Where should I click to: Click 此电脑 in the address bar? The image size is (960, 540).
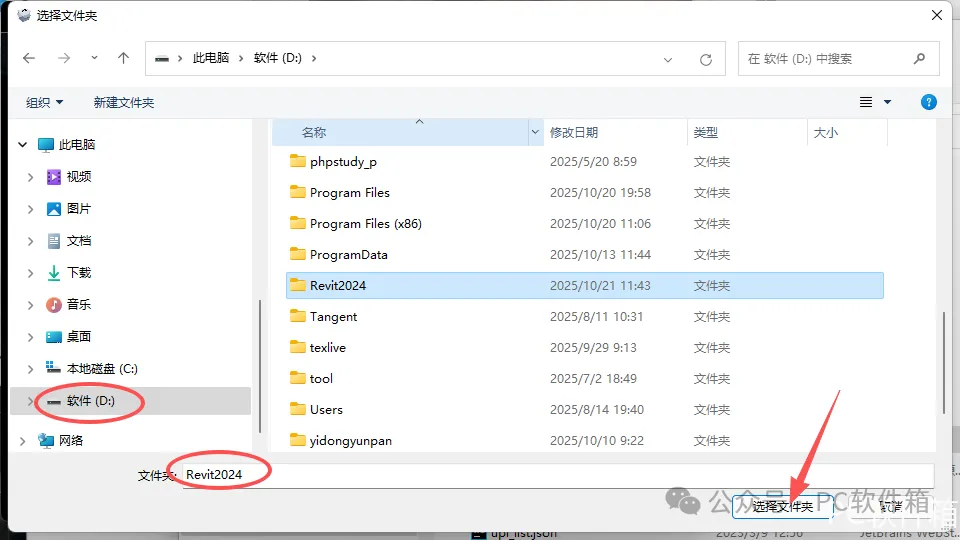[211, 58]
